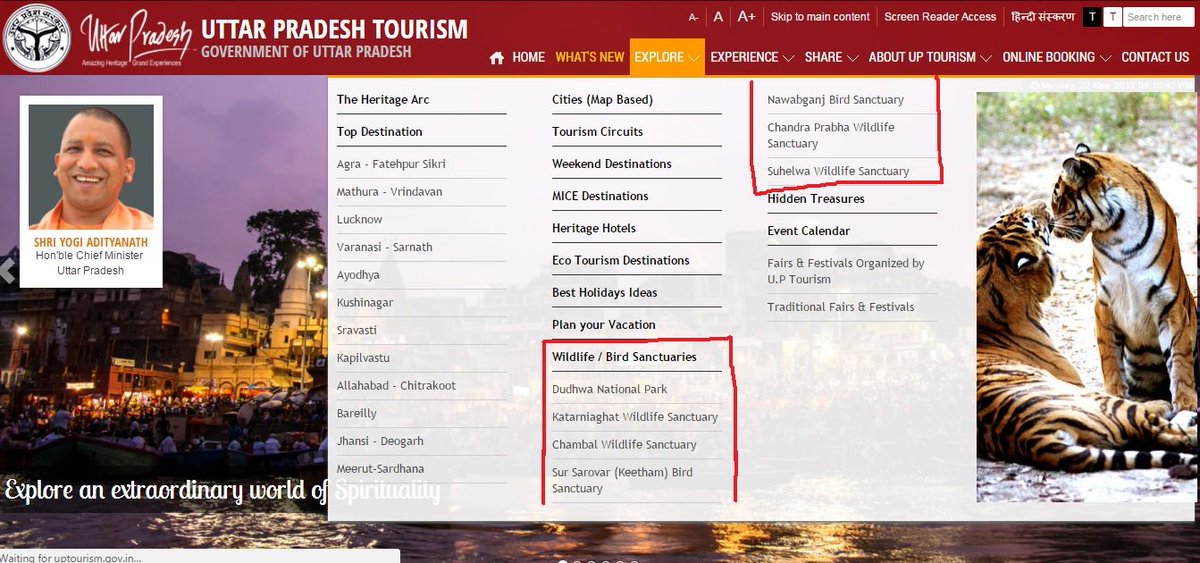Viewport: 1200px width, 563px height.
Task: Open Heritage Hotels entry
Action: (x=594, y=228)
